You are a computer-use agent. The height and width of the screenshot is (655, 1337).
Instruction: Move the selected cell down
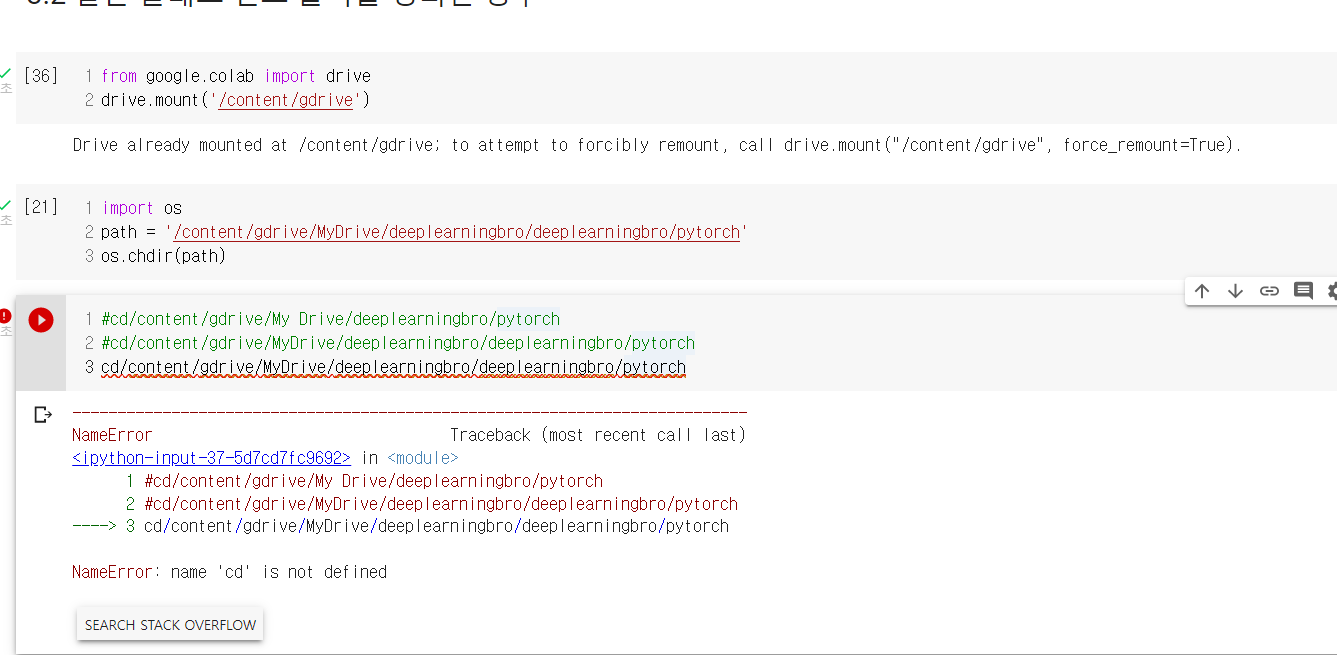tap(1235, 291)
